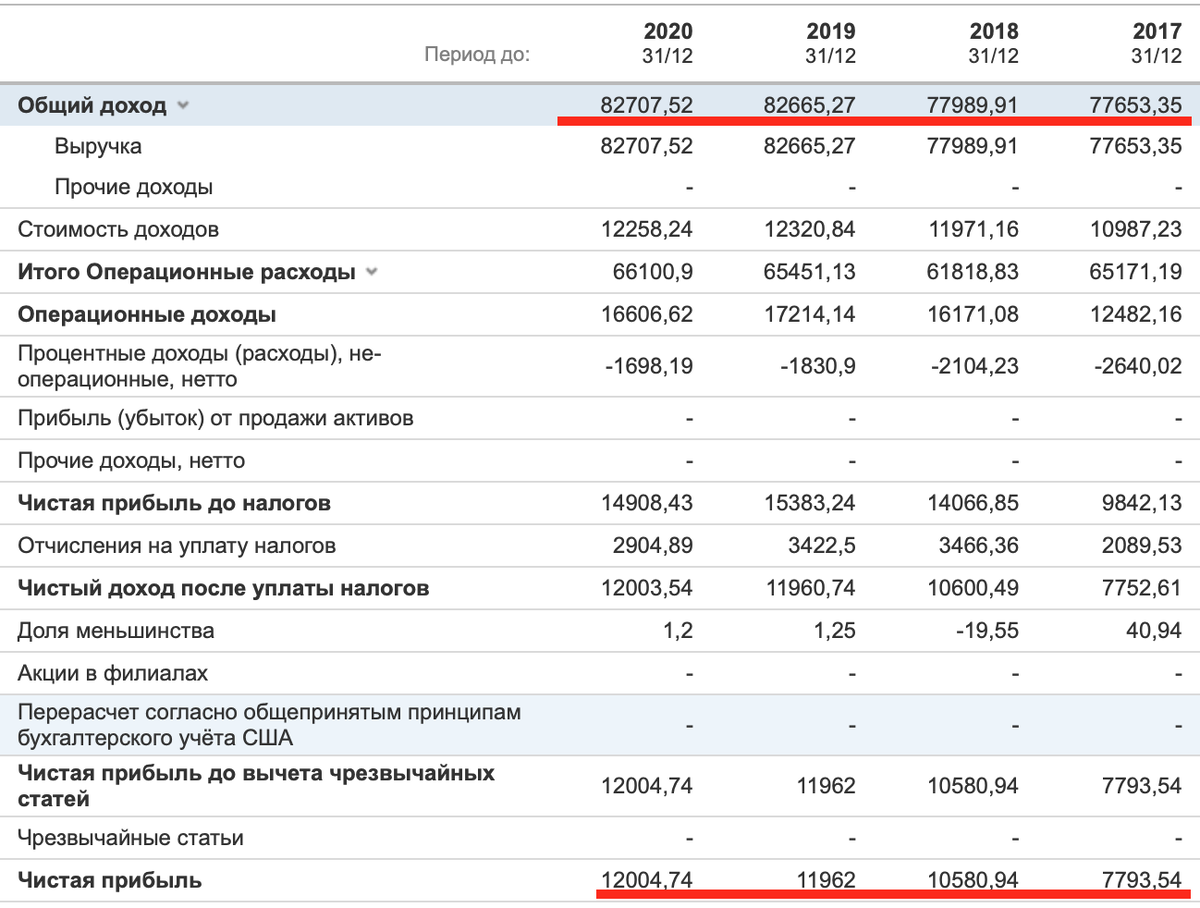Click after-tax income value 10600,49

(972, 588)
